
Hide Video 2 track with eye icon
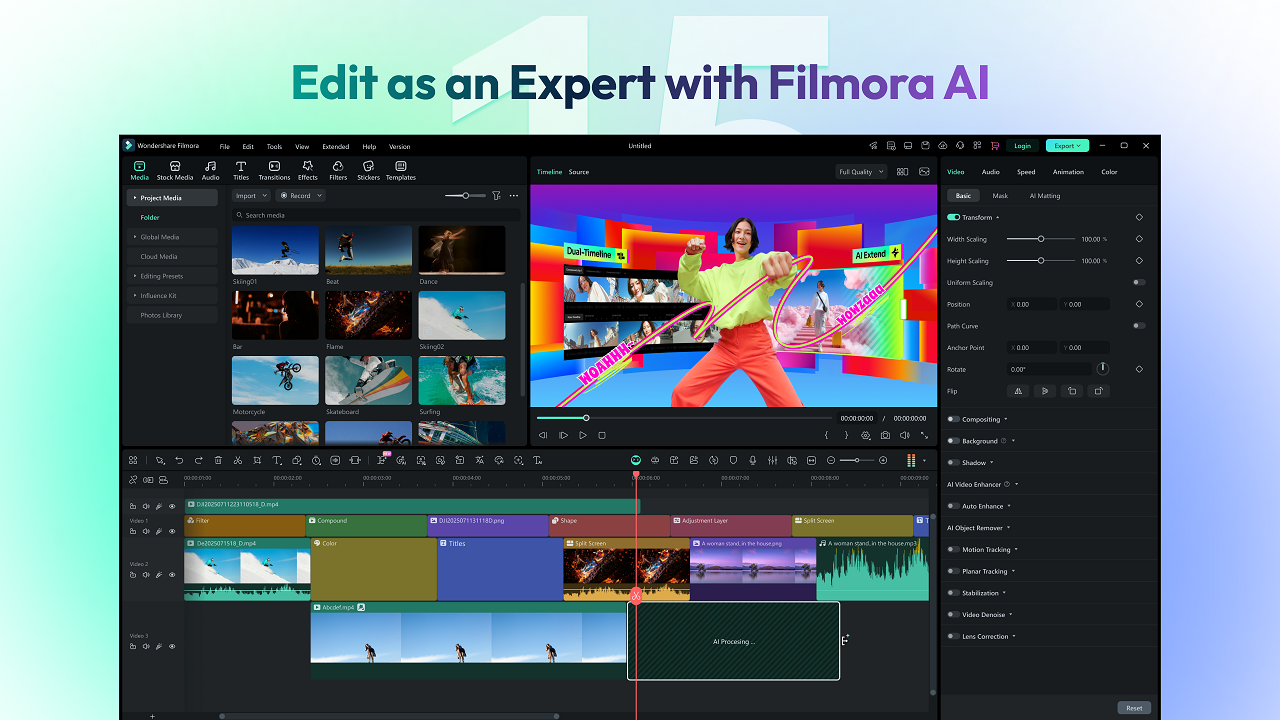(172, 575)
